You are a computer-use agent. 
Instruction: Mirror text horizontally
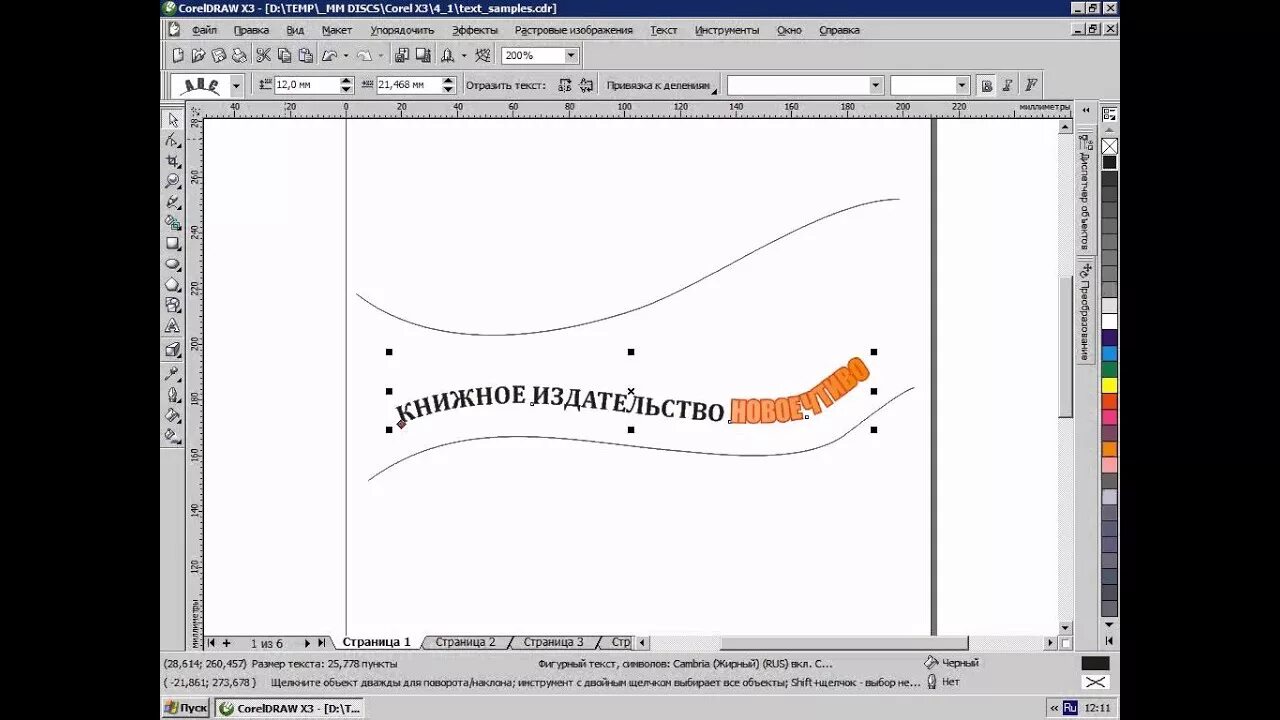[565, 85]
